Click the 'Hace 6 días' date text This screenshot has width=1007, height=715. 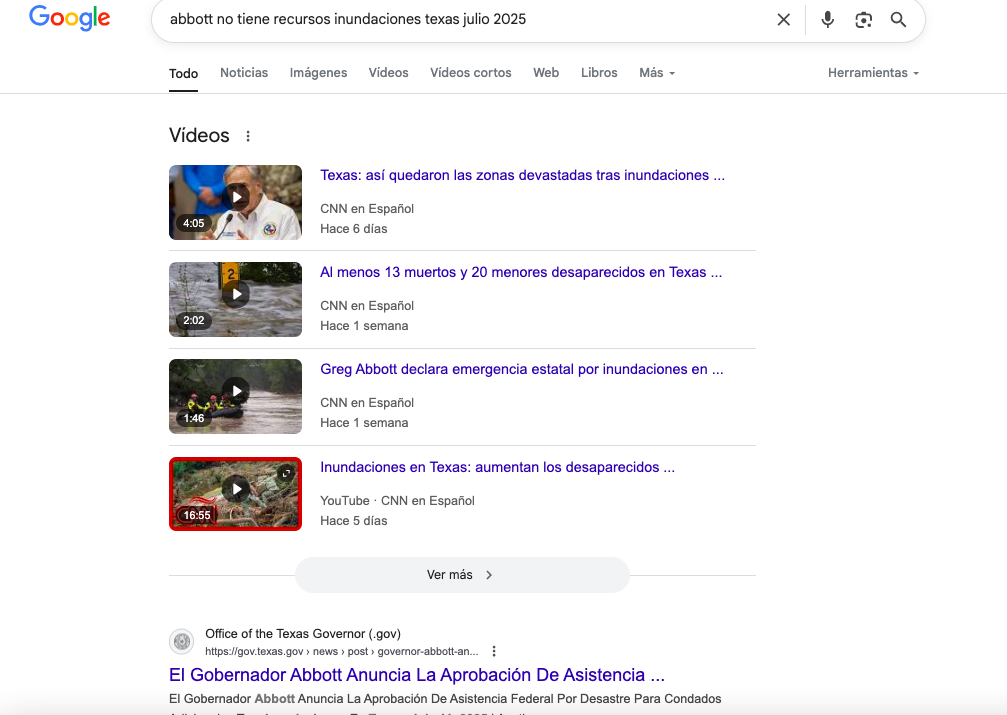[x=354, y=229]
